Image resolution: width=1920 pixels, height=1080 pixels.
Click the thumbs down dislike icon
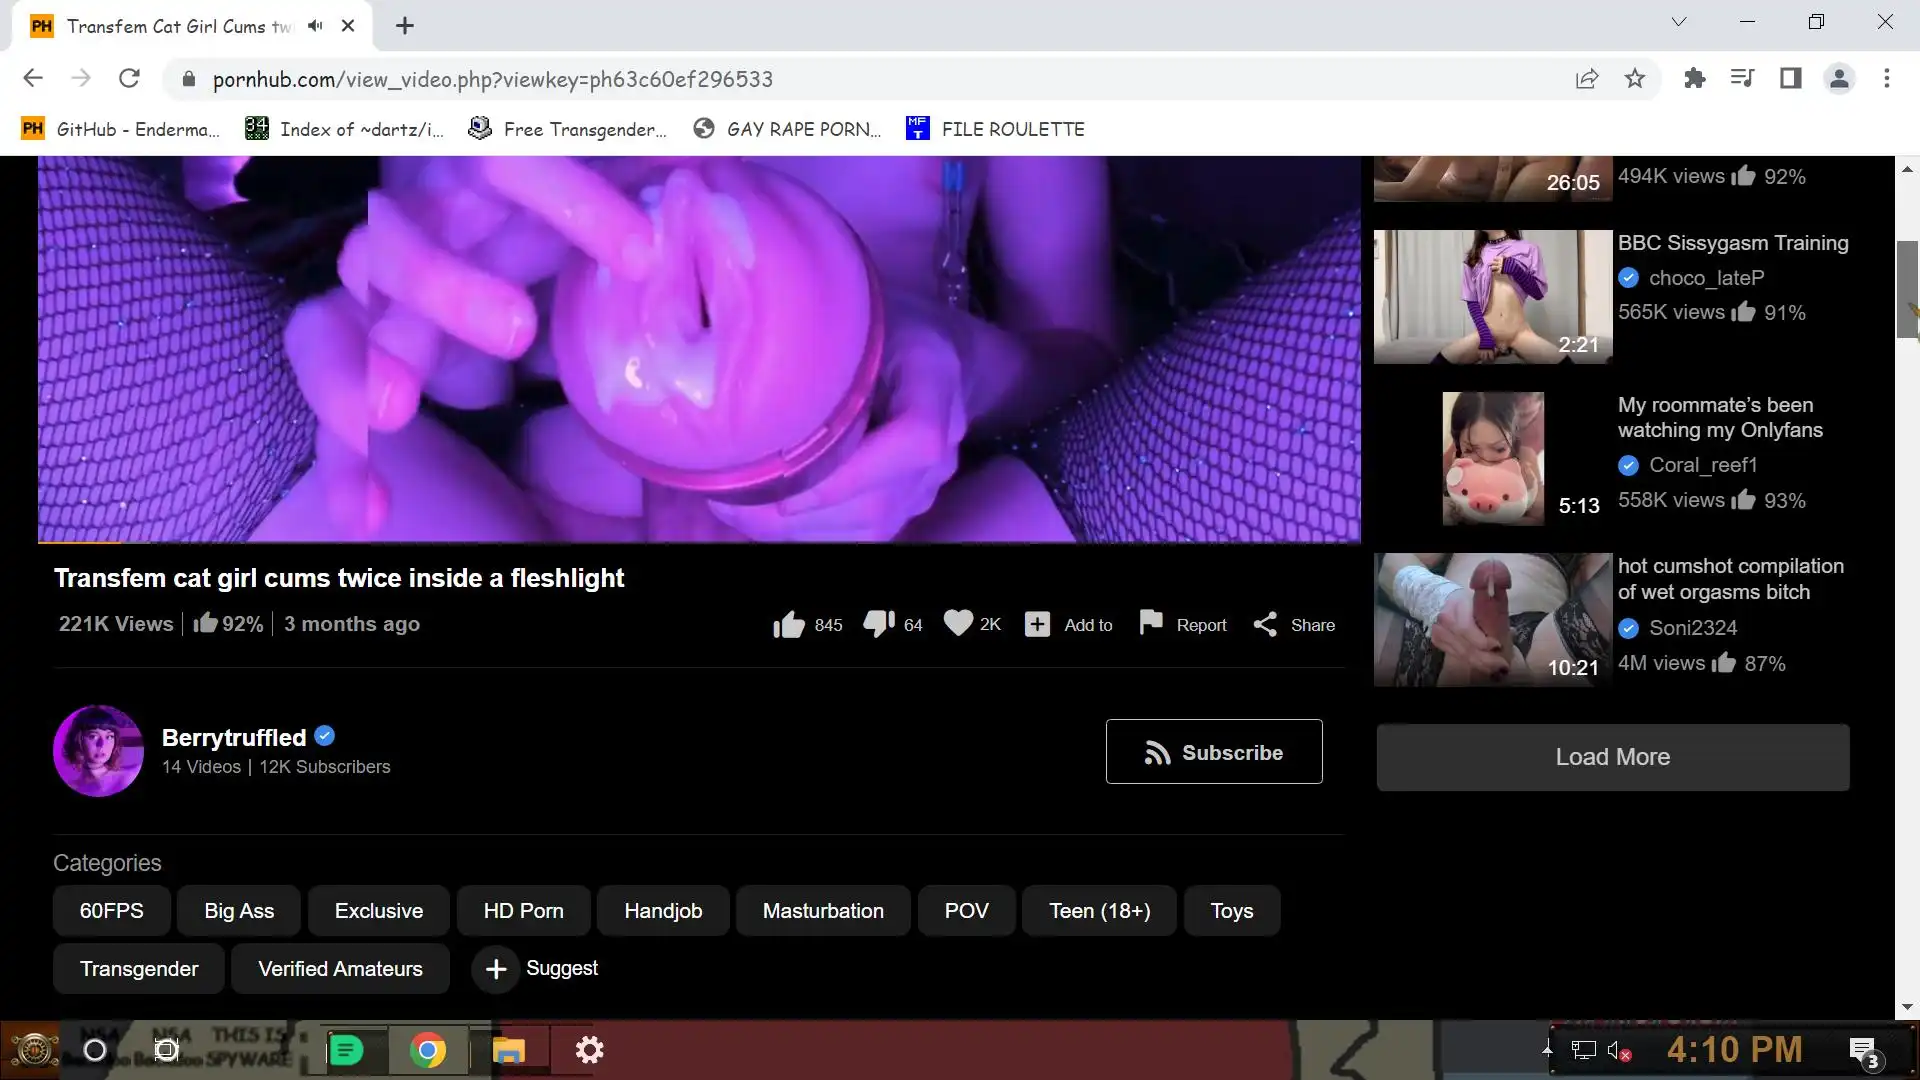click(878, 624)
